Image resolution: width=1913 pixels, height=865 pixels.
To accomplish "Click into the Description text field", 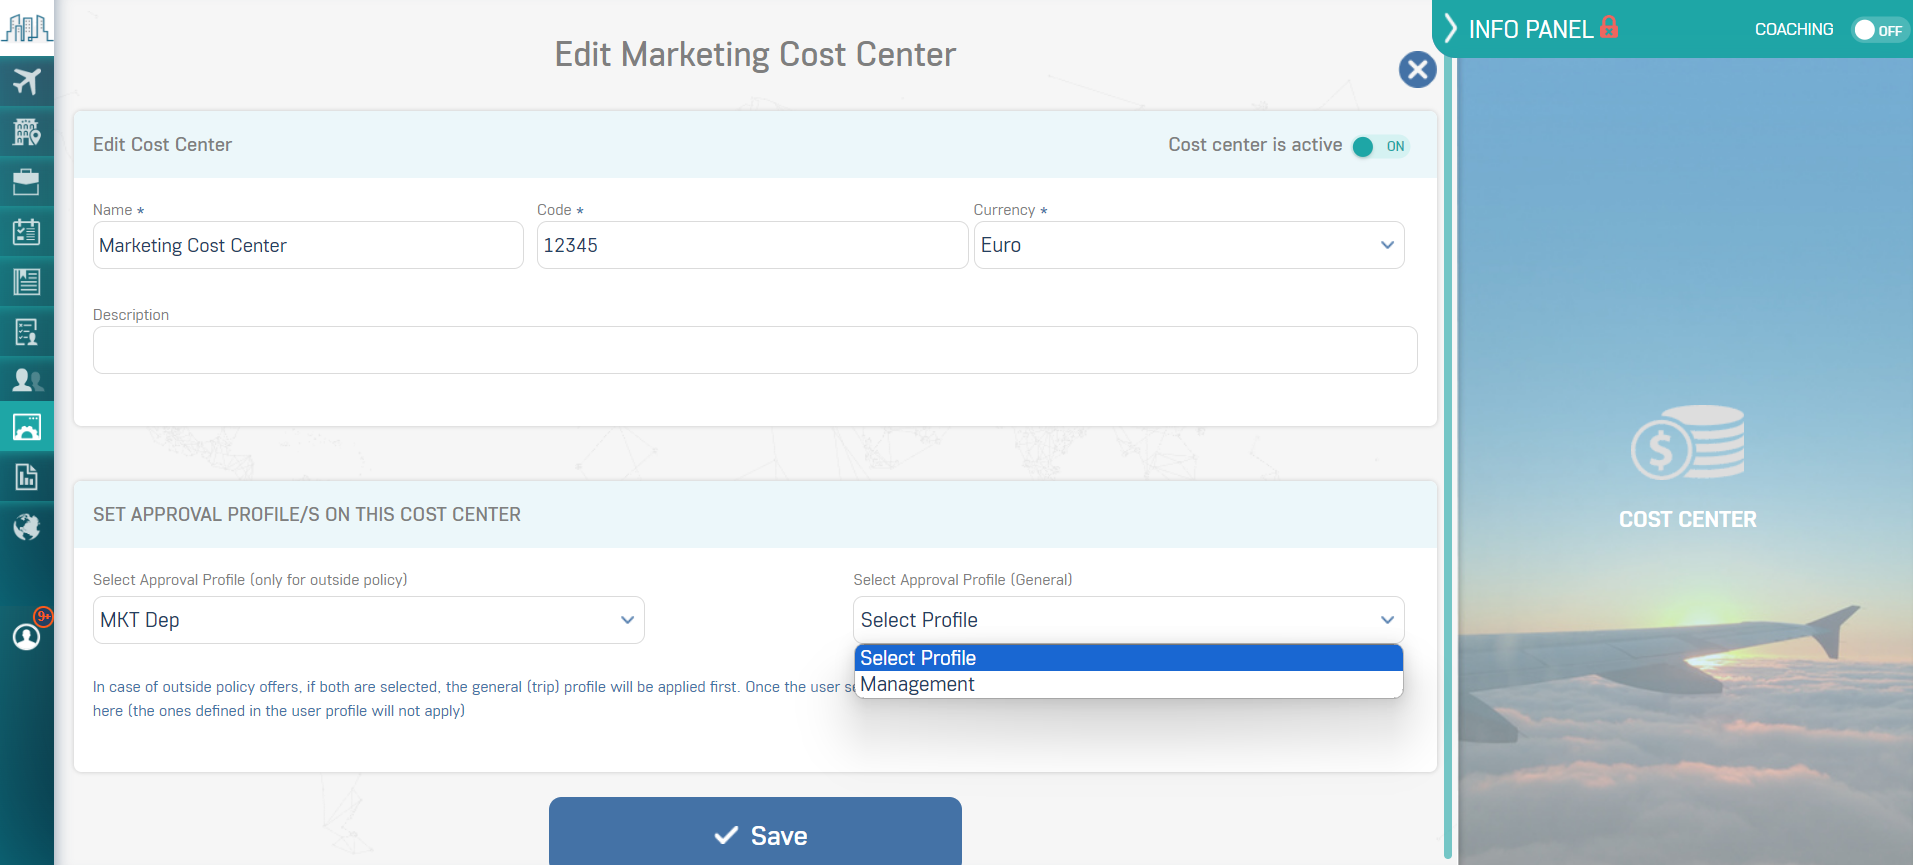I will click(x=755, y=351).
